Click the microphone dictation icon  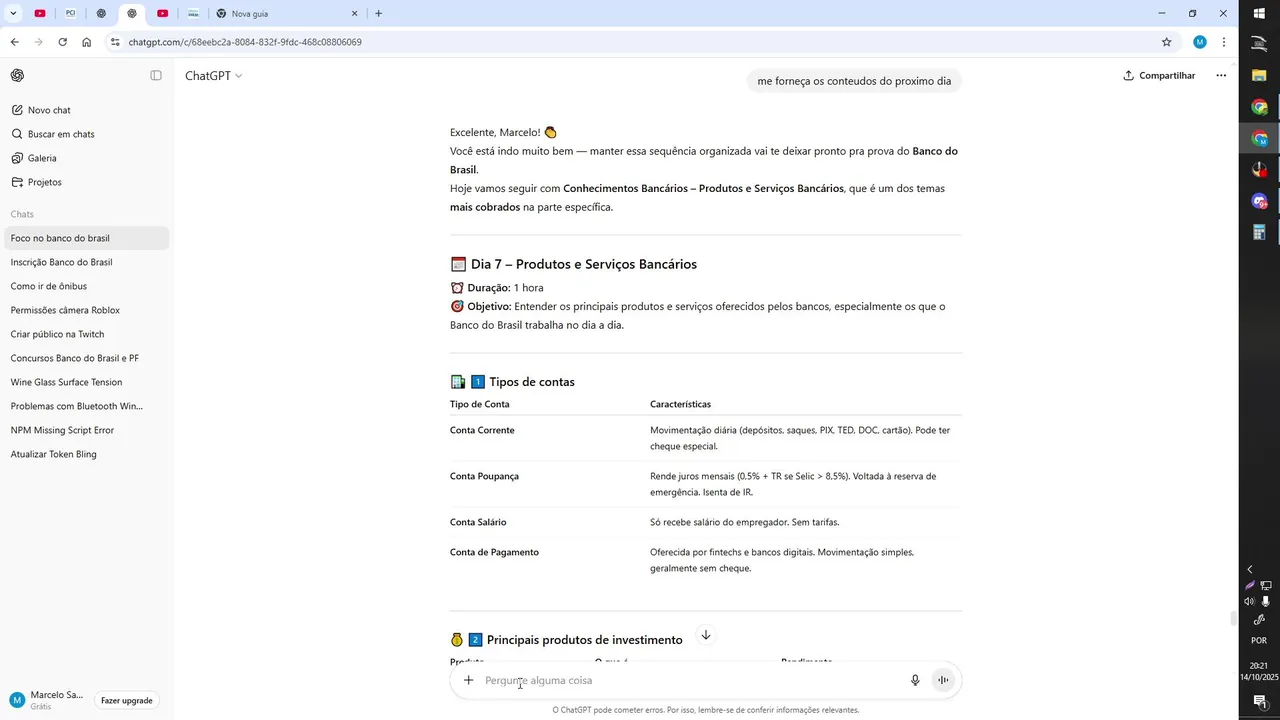[x=915, y=680]
